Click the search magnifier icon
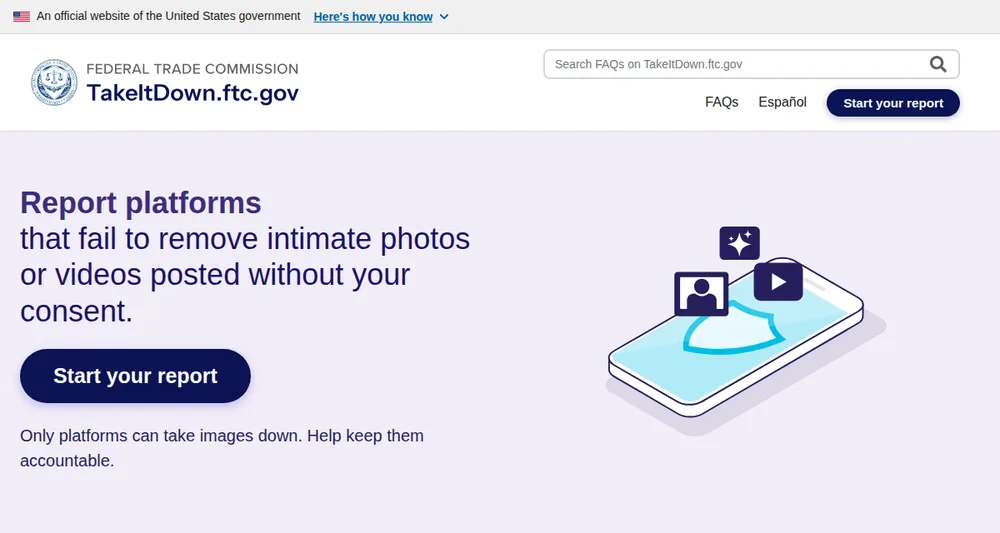1000x533 pixels. 938,64
